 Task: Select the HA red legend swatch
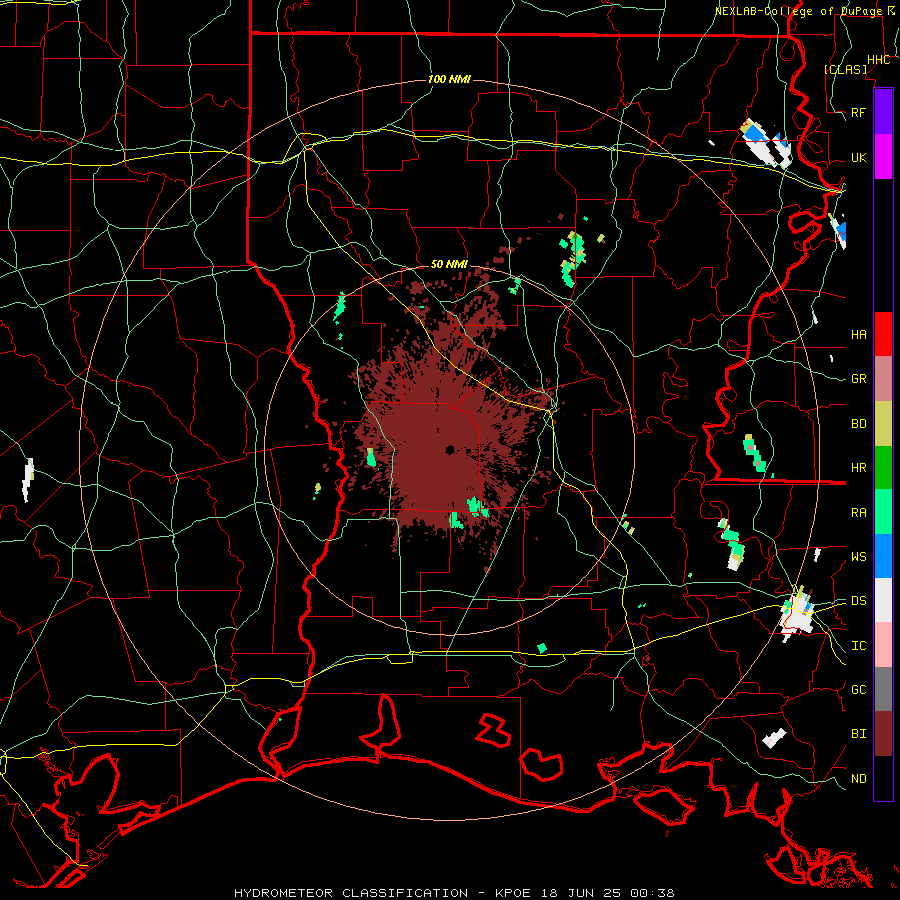(x=883, y=334)
